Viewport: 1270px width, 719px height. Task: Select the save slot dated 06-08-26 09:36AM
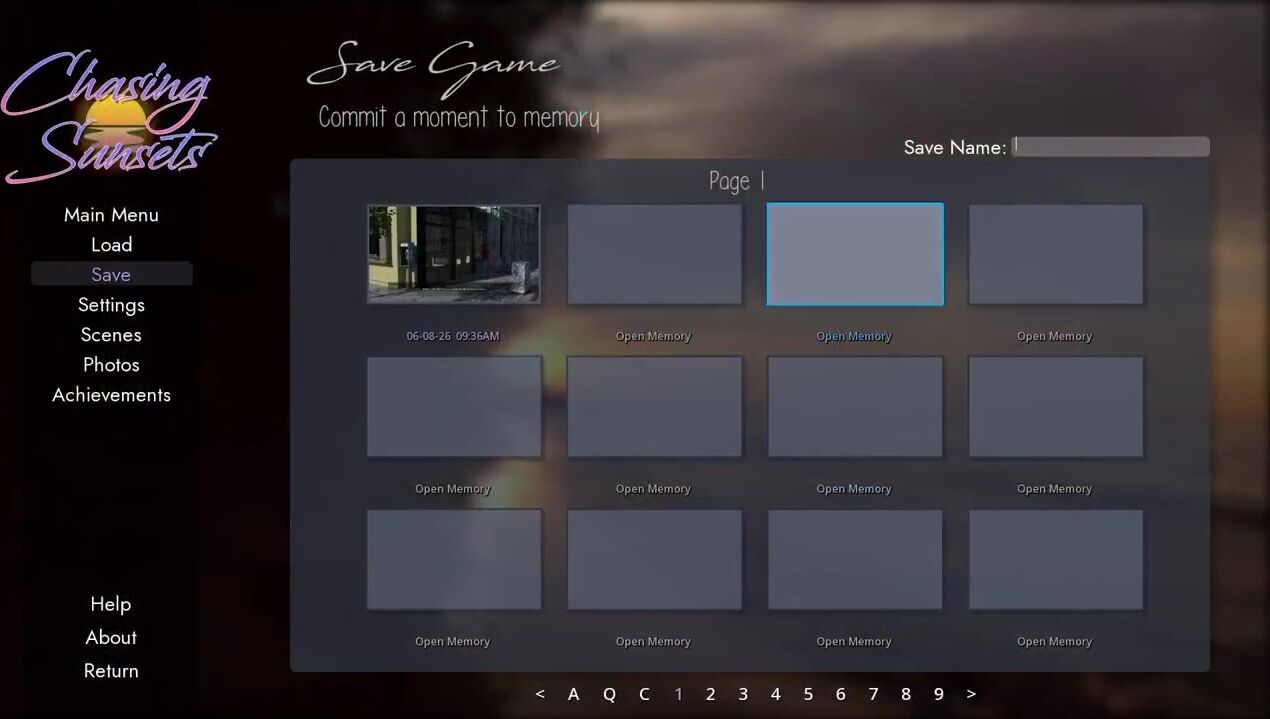pyautogui.click(x=454, y=254)
